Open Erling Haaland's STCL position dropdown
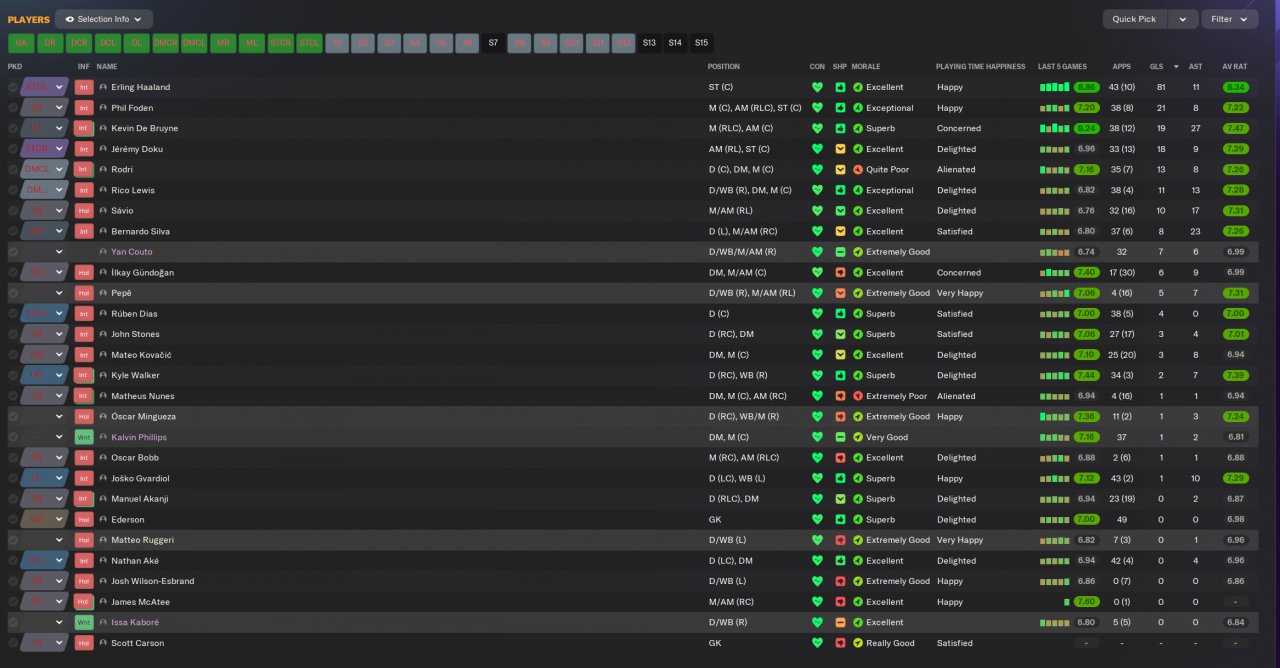This screenshot has width=1280, height=668. coord(44,87)
